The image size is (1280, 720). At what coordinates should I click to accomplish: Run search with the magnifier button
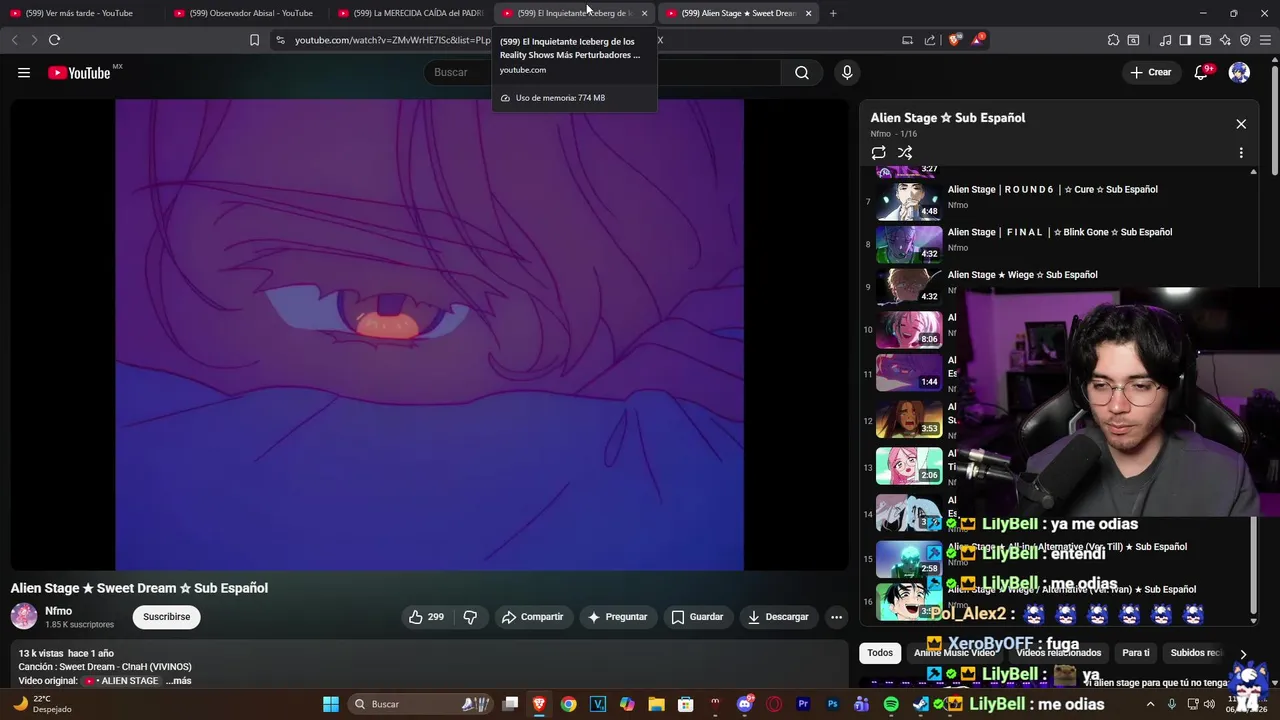click(802, 72)
